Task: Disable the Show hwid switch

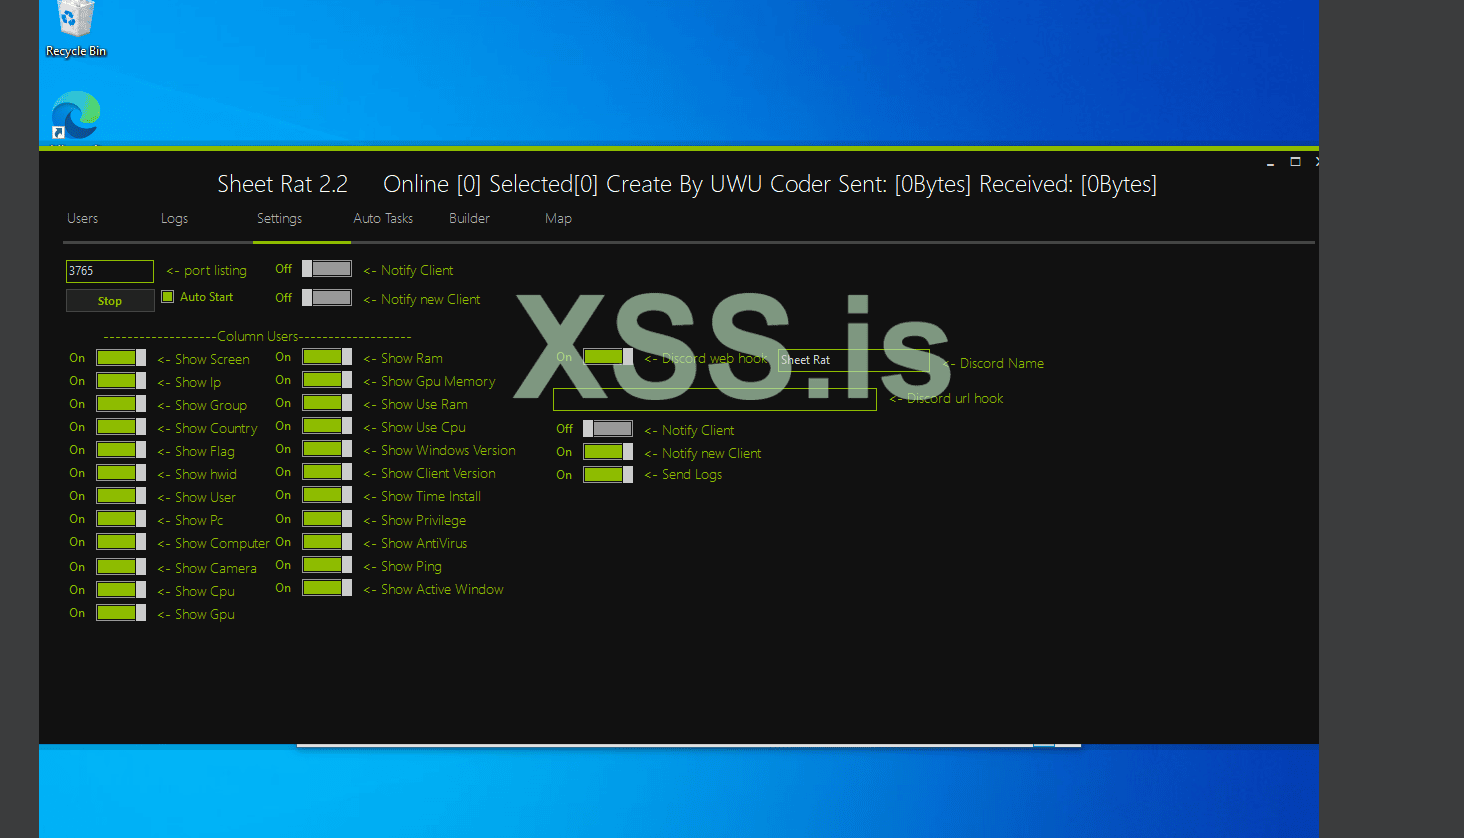Action: [x=121, y=473]
